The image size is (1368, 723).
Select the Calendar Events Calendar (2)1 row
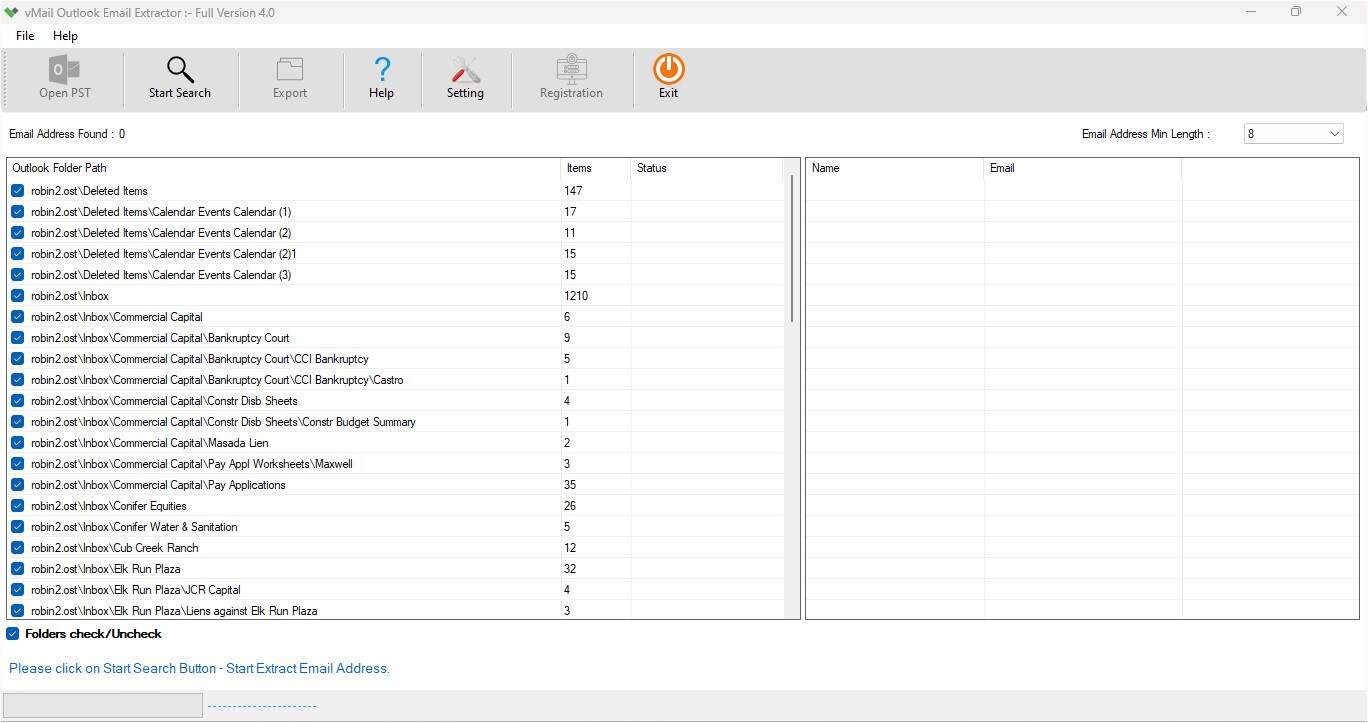397,254
